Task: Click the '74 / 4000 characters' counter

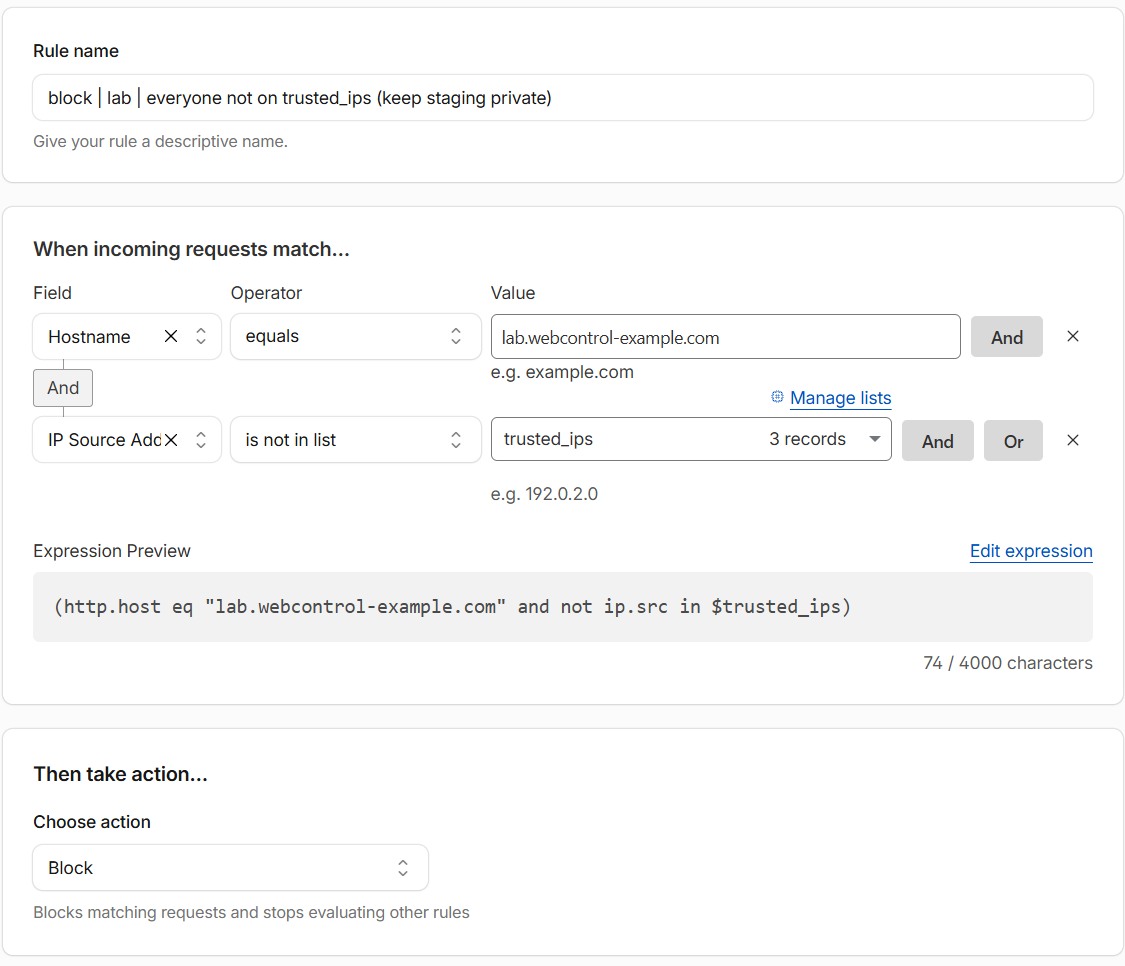Action: coord(1007,663)
